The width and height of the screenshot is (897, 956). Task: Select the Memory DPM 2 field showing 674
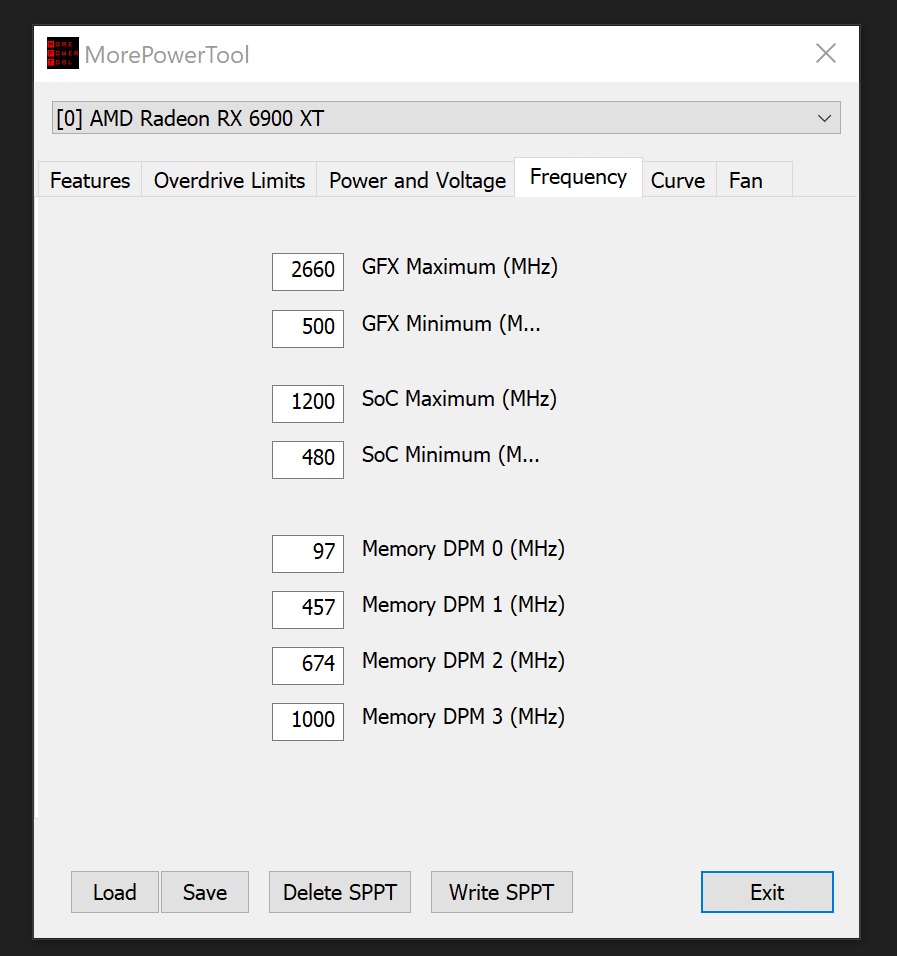point(308,666)
